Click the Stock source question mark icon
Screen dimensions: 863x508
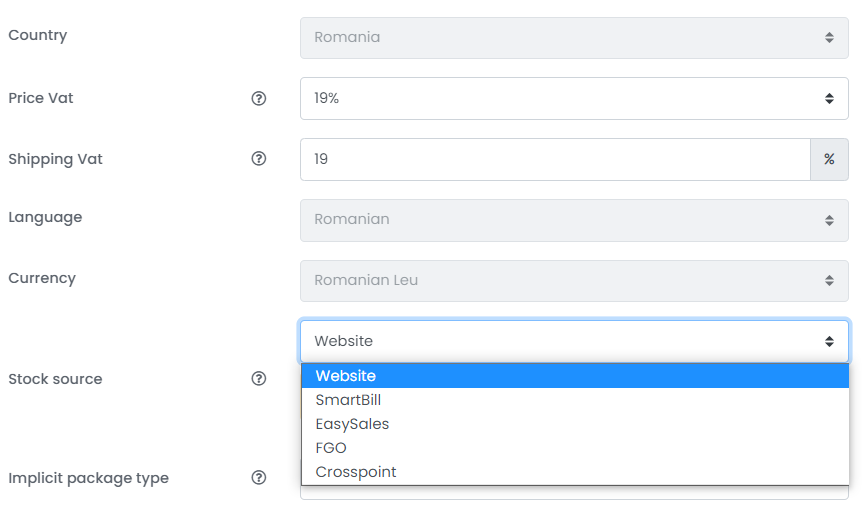259,379
